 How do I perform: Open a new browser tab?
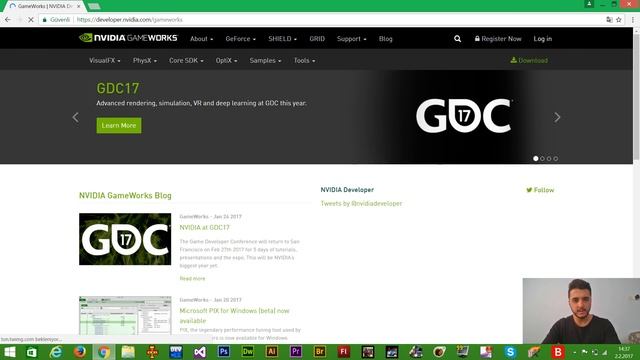click(94, 6)
